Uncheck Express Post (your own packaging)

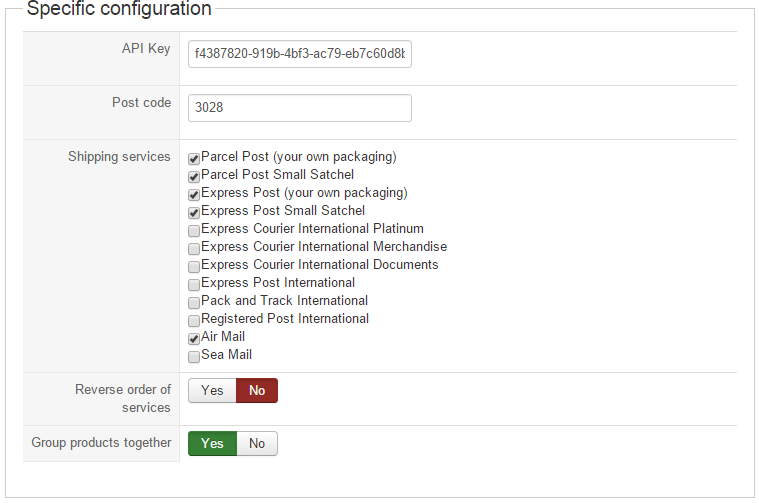click(x=194, y=194)
